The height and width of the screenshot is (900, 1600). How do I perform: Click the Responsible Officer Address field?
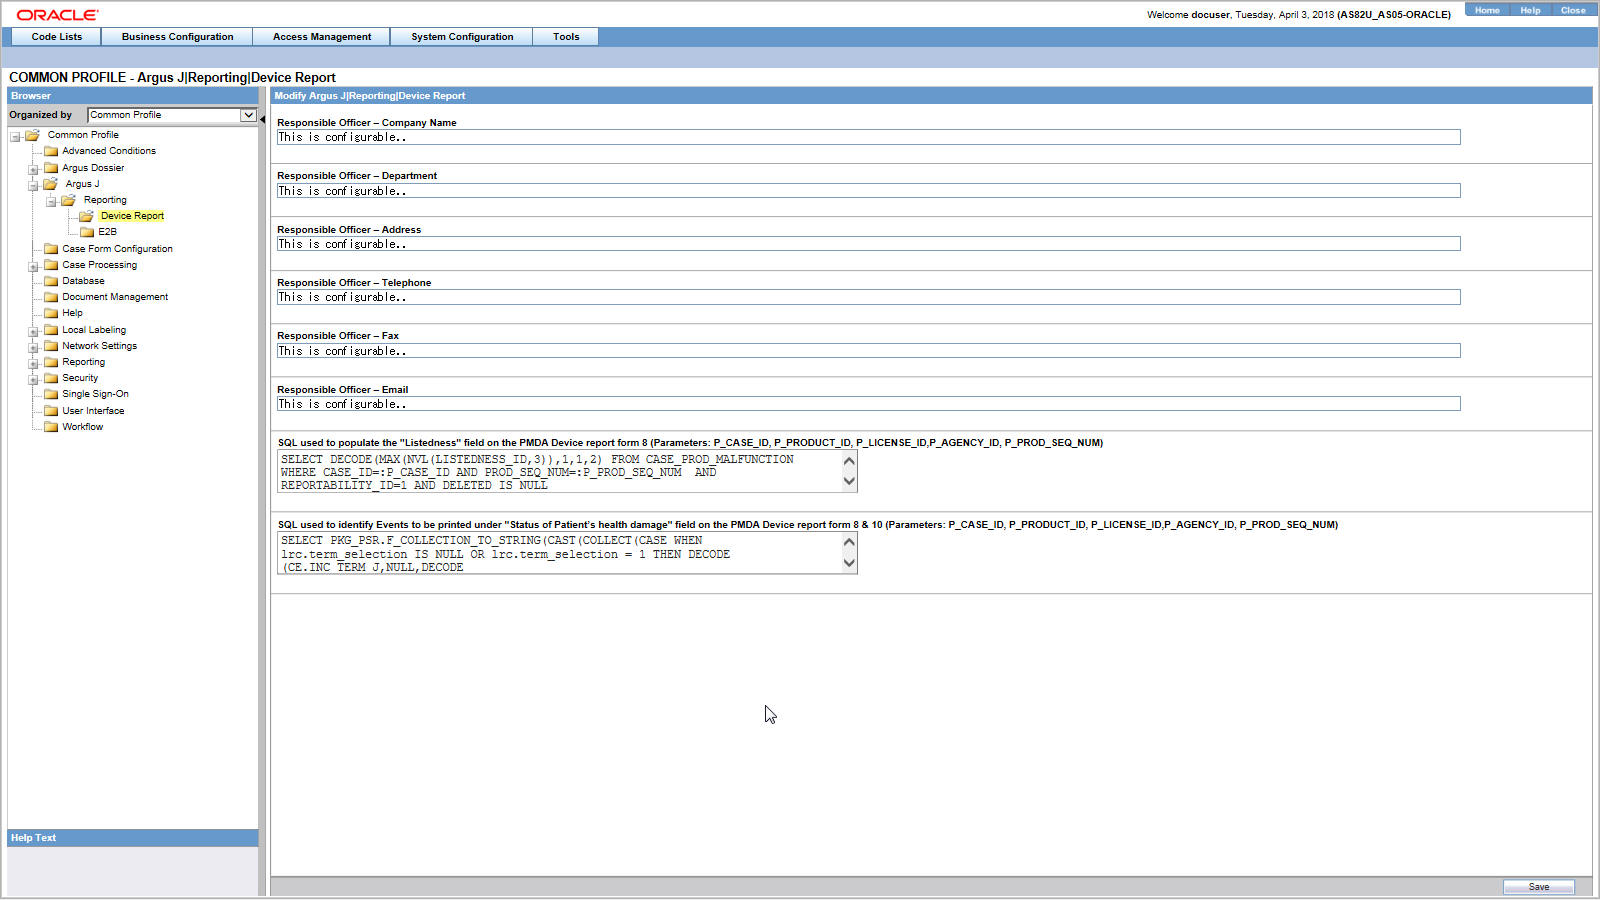(868, 244)
